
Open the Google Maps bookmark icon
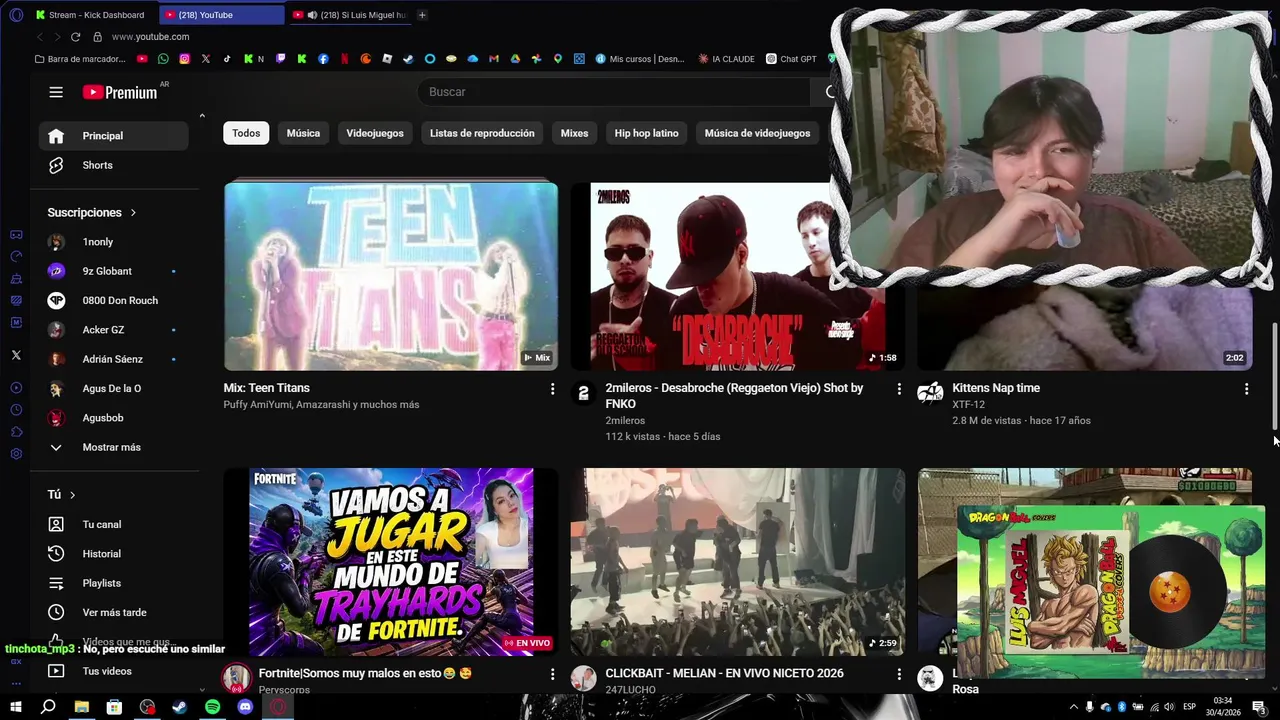pos(558,59)
